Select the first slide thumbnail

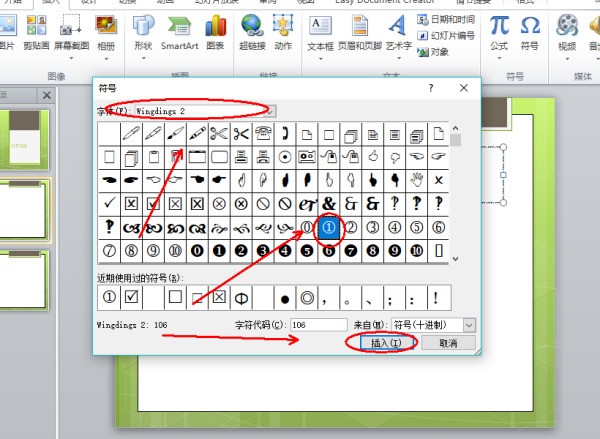pos(24,139)
